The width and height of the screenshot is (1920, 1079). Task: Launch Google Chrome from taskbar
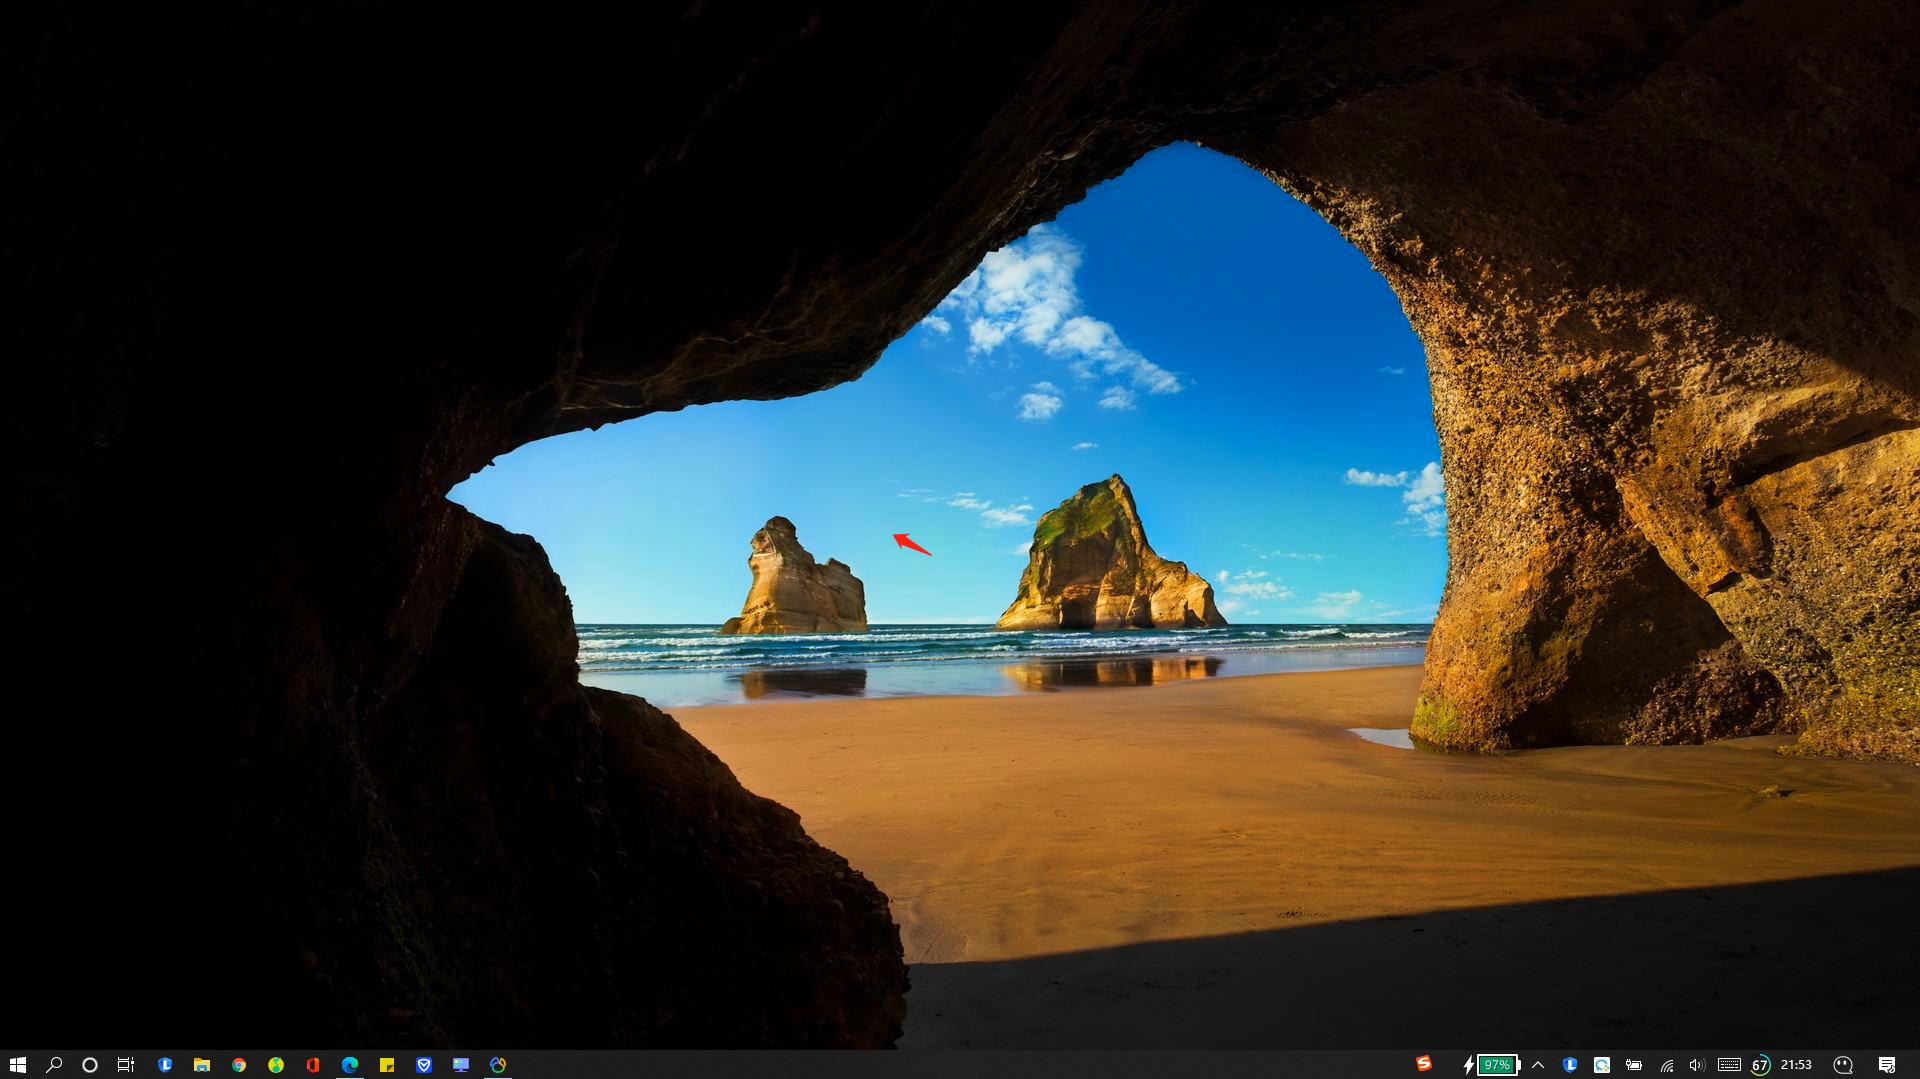239,1065
